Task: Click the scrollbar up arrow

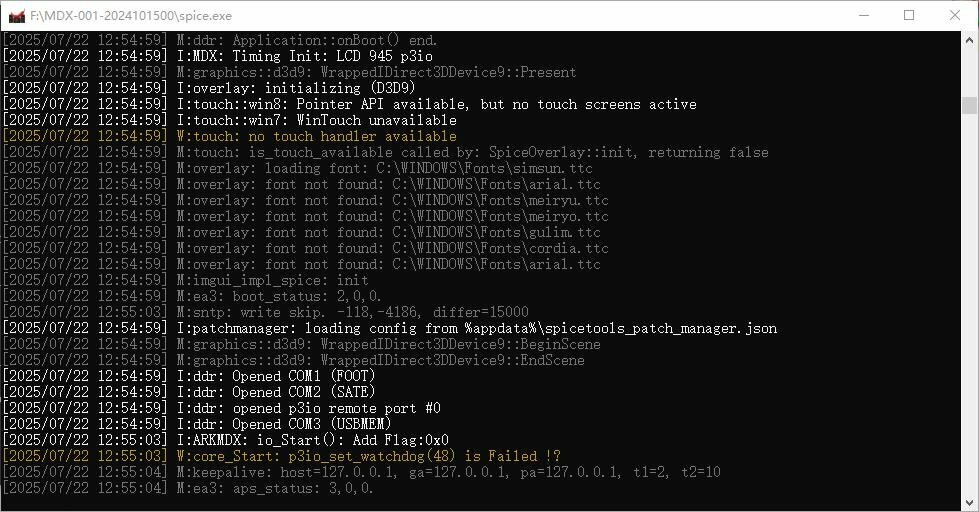Action: coord(969,40)
